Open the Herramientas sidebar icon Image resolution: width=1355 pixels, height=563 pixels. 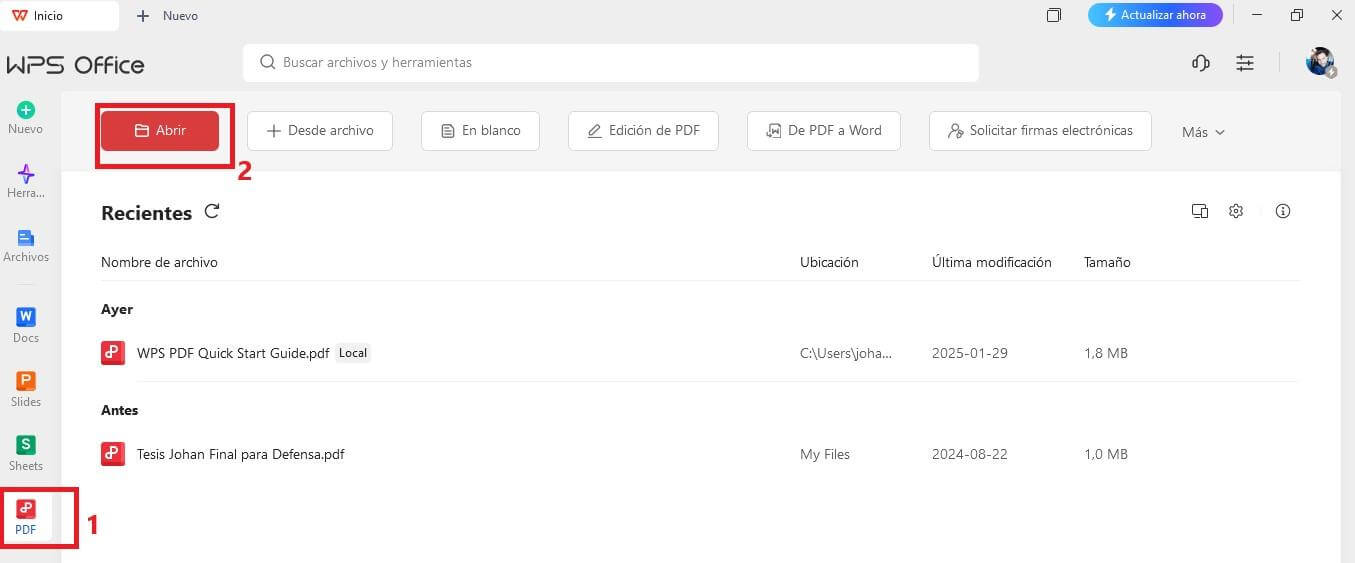26,181
